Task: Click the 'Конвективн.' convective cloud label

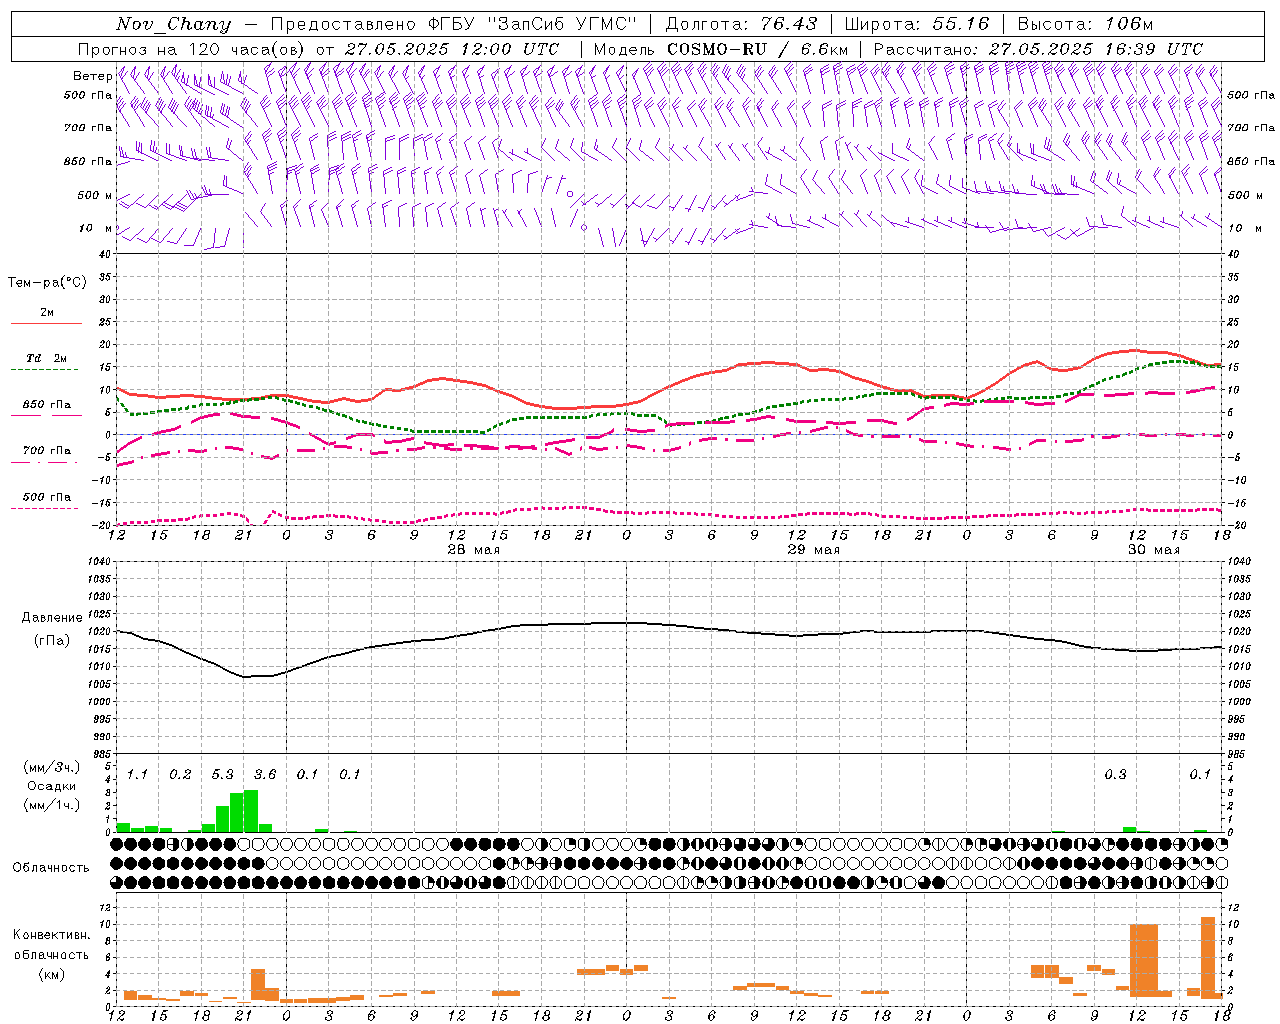Action: tap(52, 935)
